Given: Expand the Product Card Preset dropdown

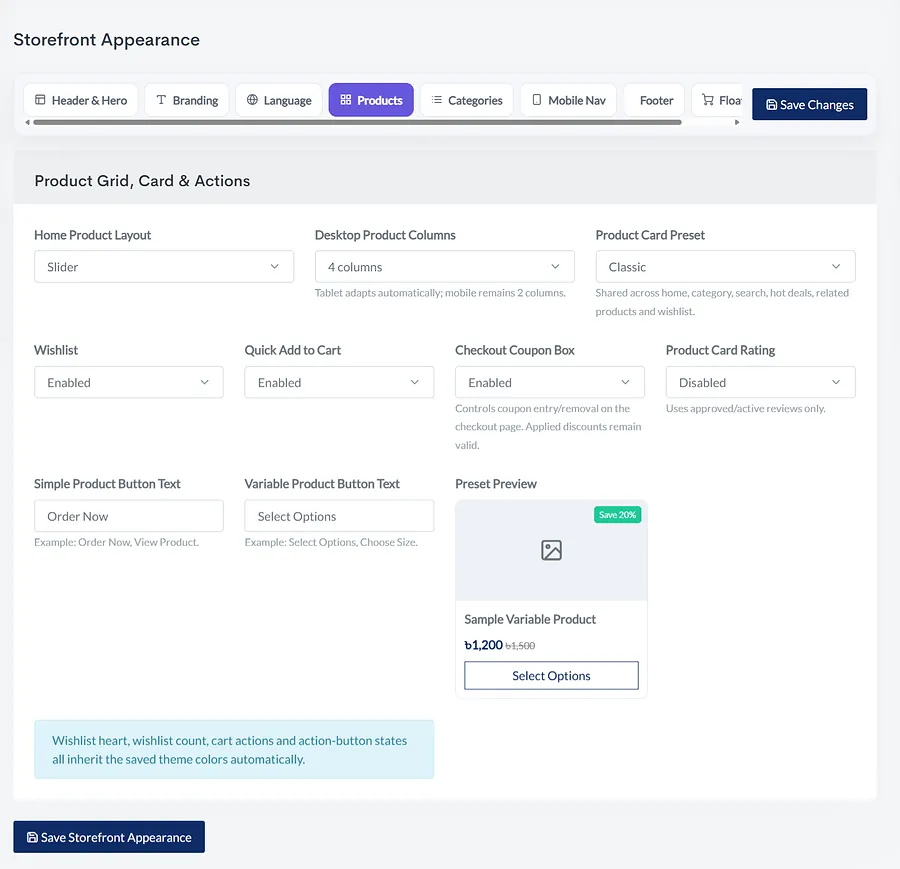Looking at the screenshot, I should [x=726, y=266].
